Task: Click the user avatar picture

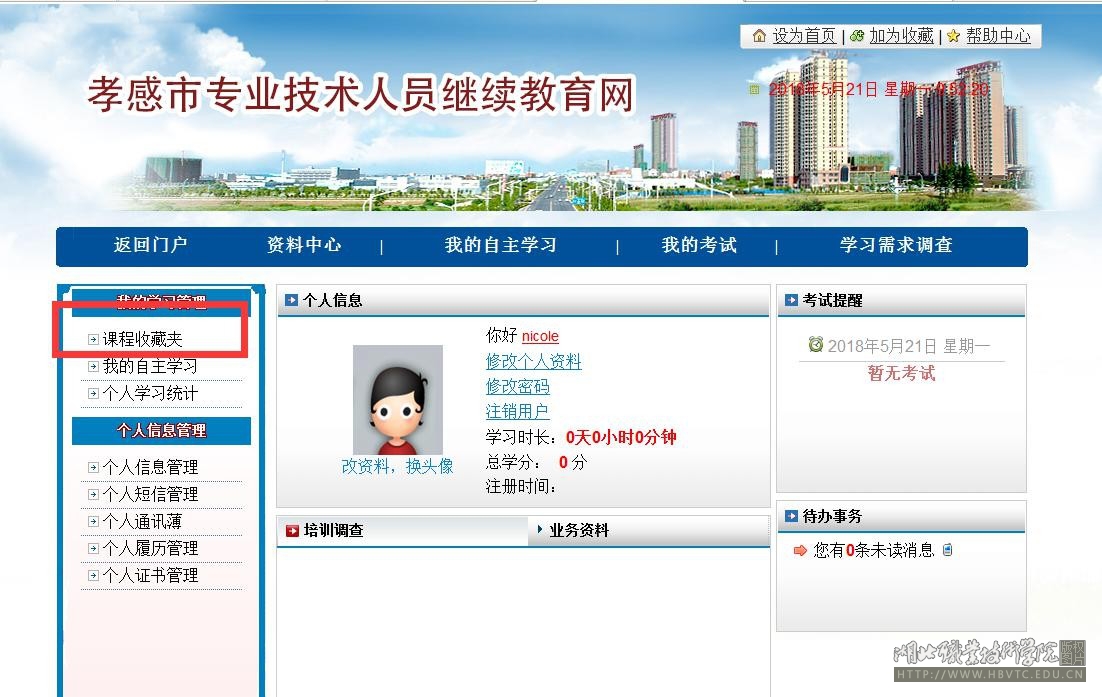Action: 397,399
